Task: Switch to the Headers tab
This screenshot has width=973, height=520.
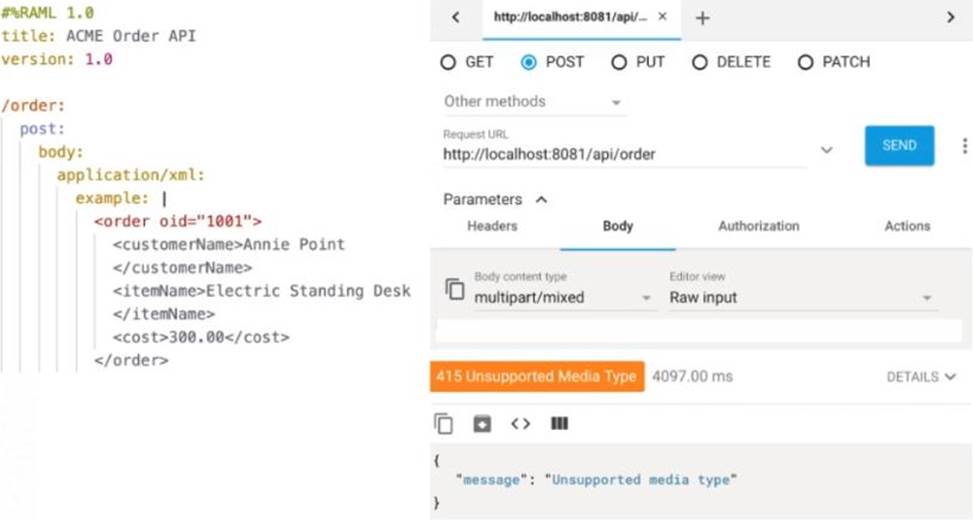Action: pyautogui.click(x=492, y=226)
